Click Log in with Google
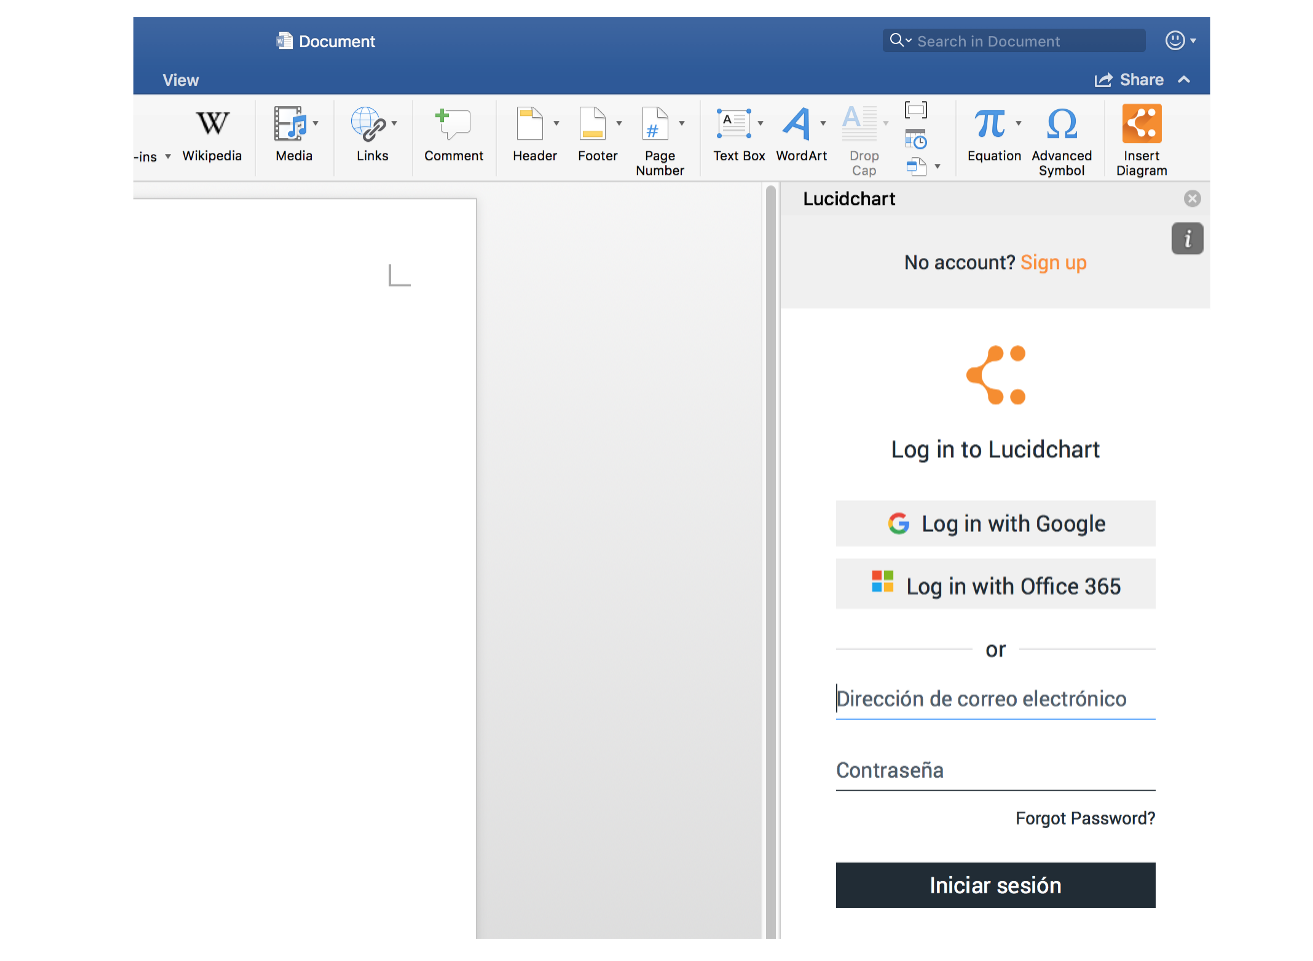1313x961 pixels. coord(996,524)
